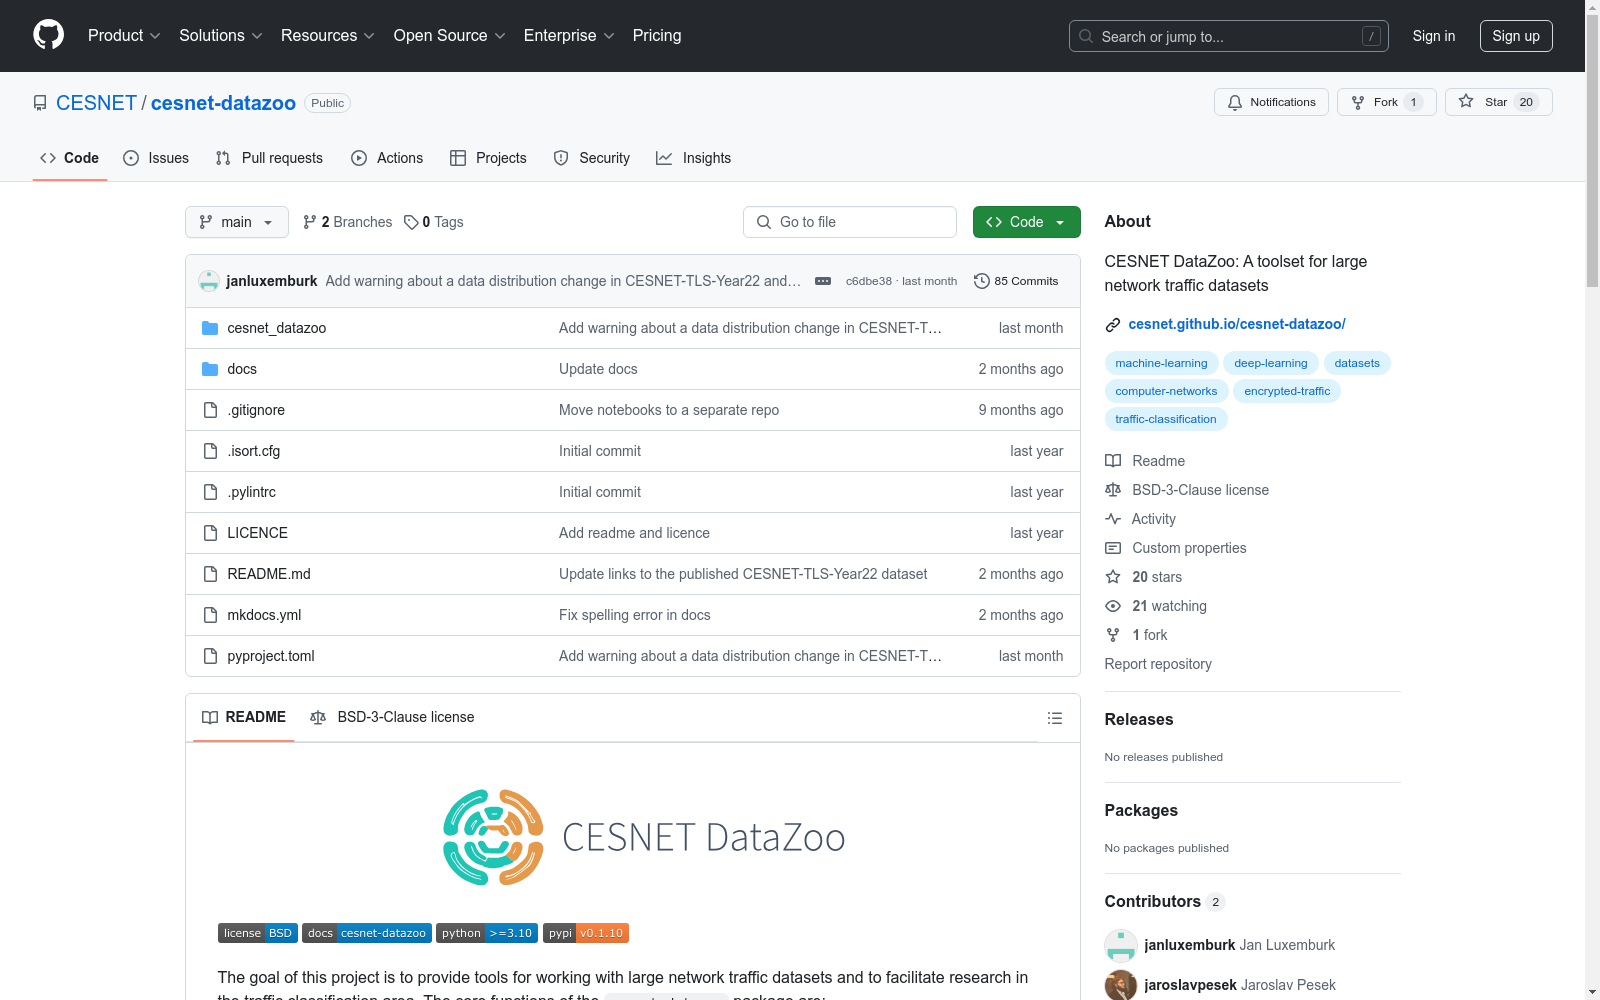Screen dimensions: 1600x1000
Task: Click the Fork icon on the repository
Action: click(1357, 101)
